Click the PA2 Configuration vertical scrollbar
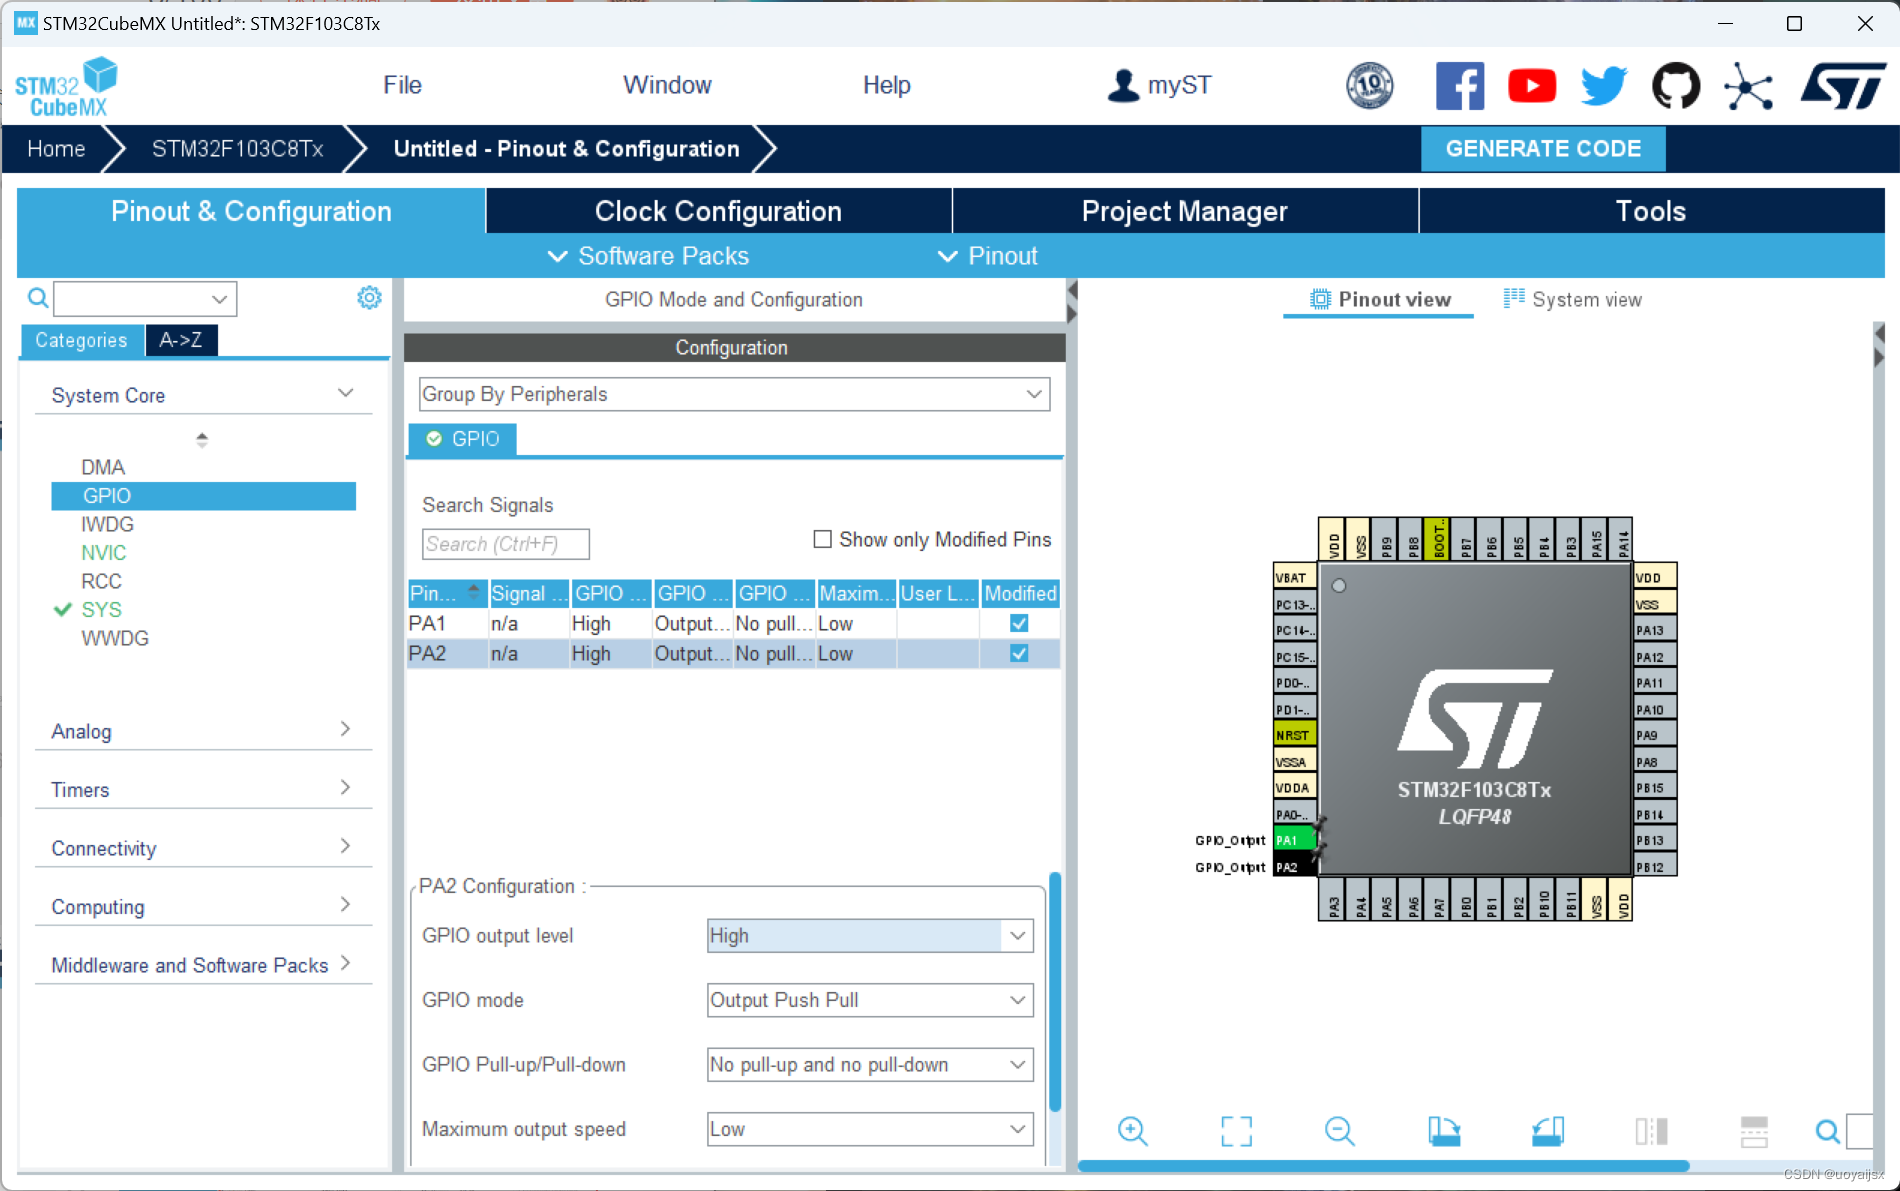This screenshot has width=1900, height=1191. 1054,992
